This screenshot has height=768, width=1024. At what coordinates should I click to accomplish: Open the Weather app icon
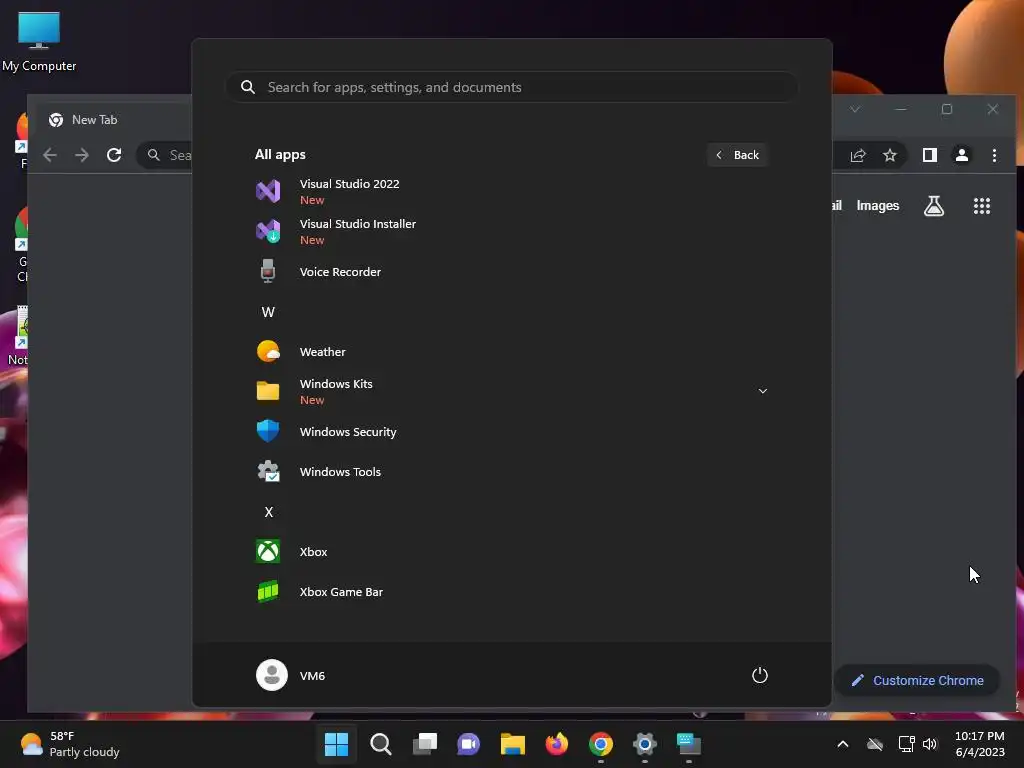pos(268,351)
